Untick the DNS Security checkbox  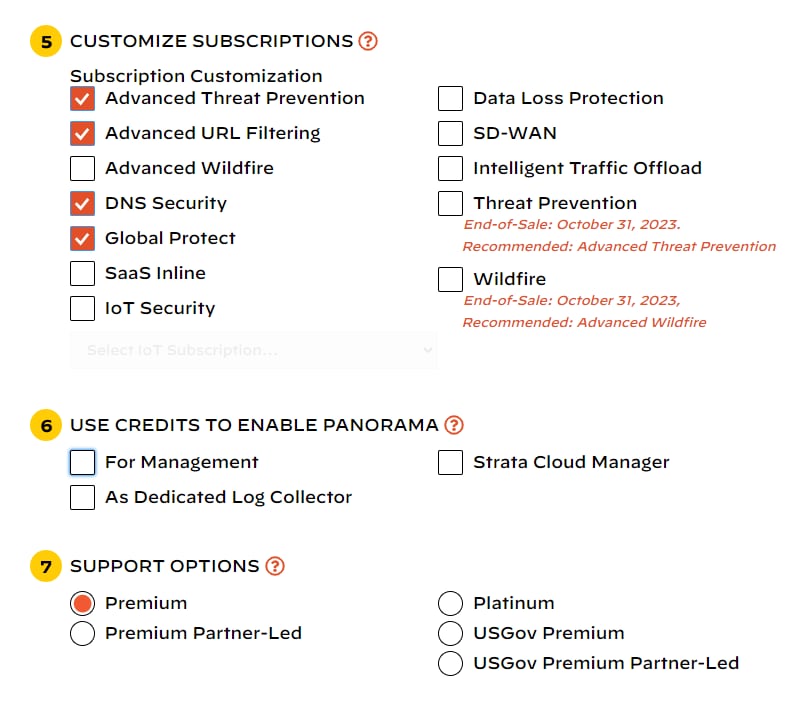tap(82, 203)
